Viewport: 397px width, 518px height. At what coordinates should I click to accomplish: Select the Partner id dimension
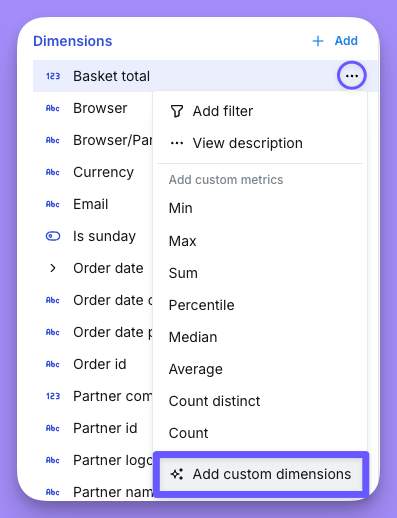[105, 428]
